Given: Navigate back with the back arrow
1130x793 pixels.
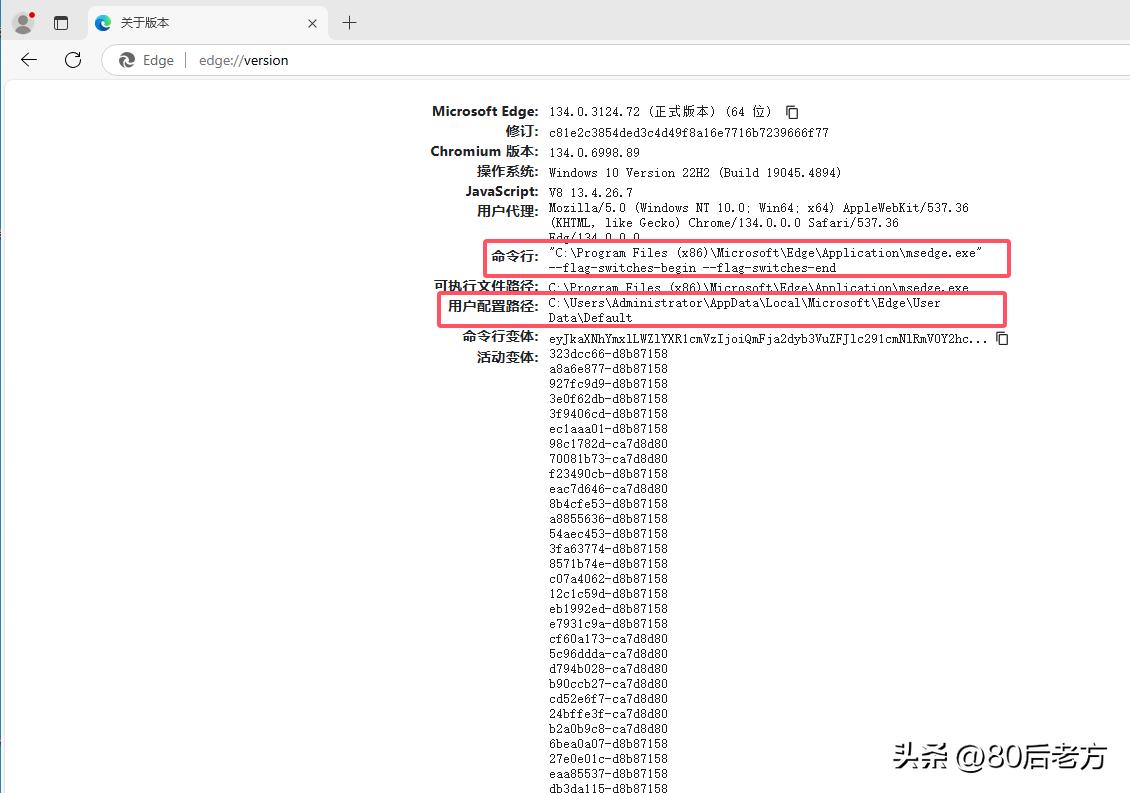Looking at the screenshot, I should pyautogui.click(x=27, y=60).
